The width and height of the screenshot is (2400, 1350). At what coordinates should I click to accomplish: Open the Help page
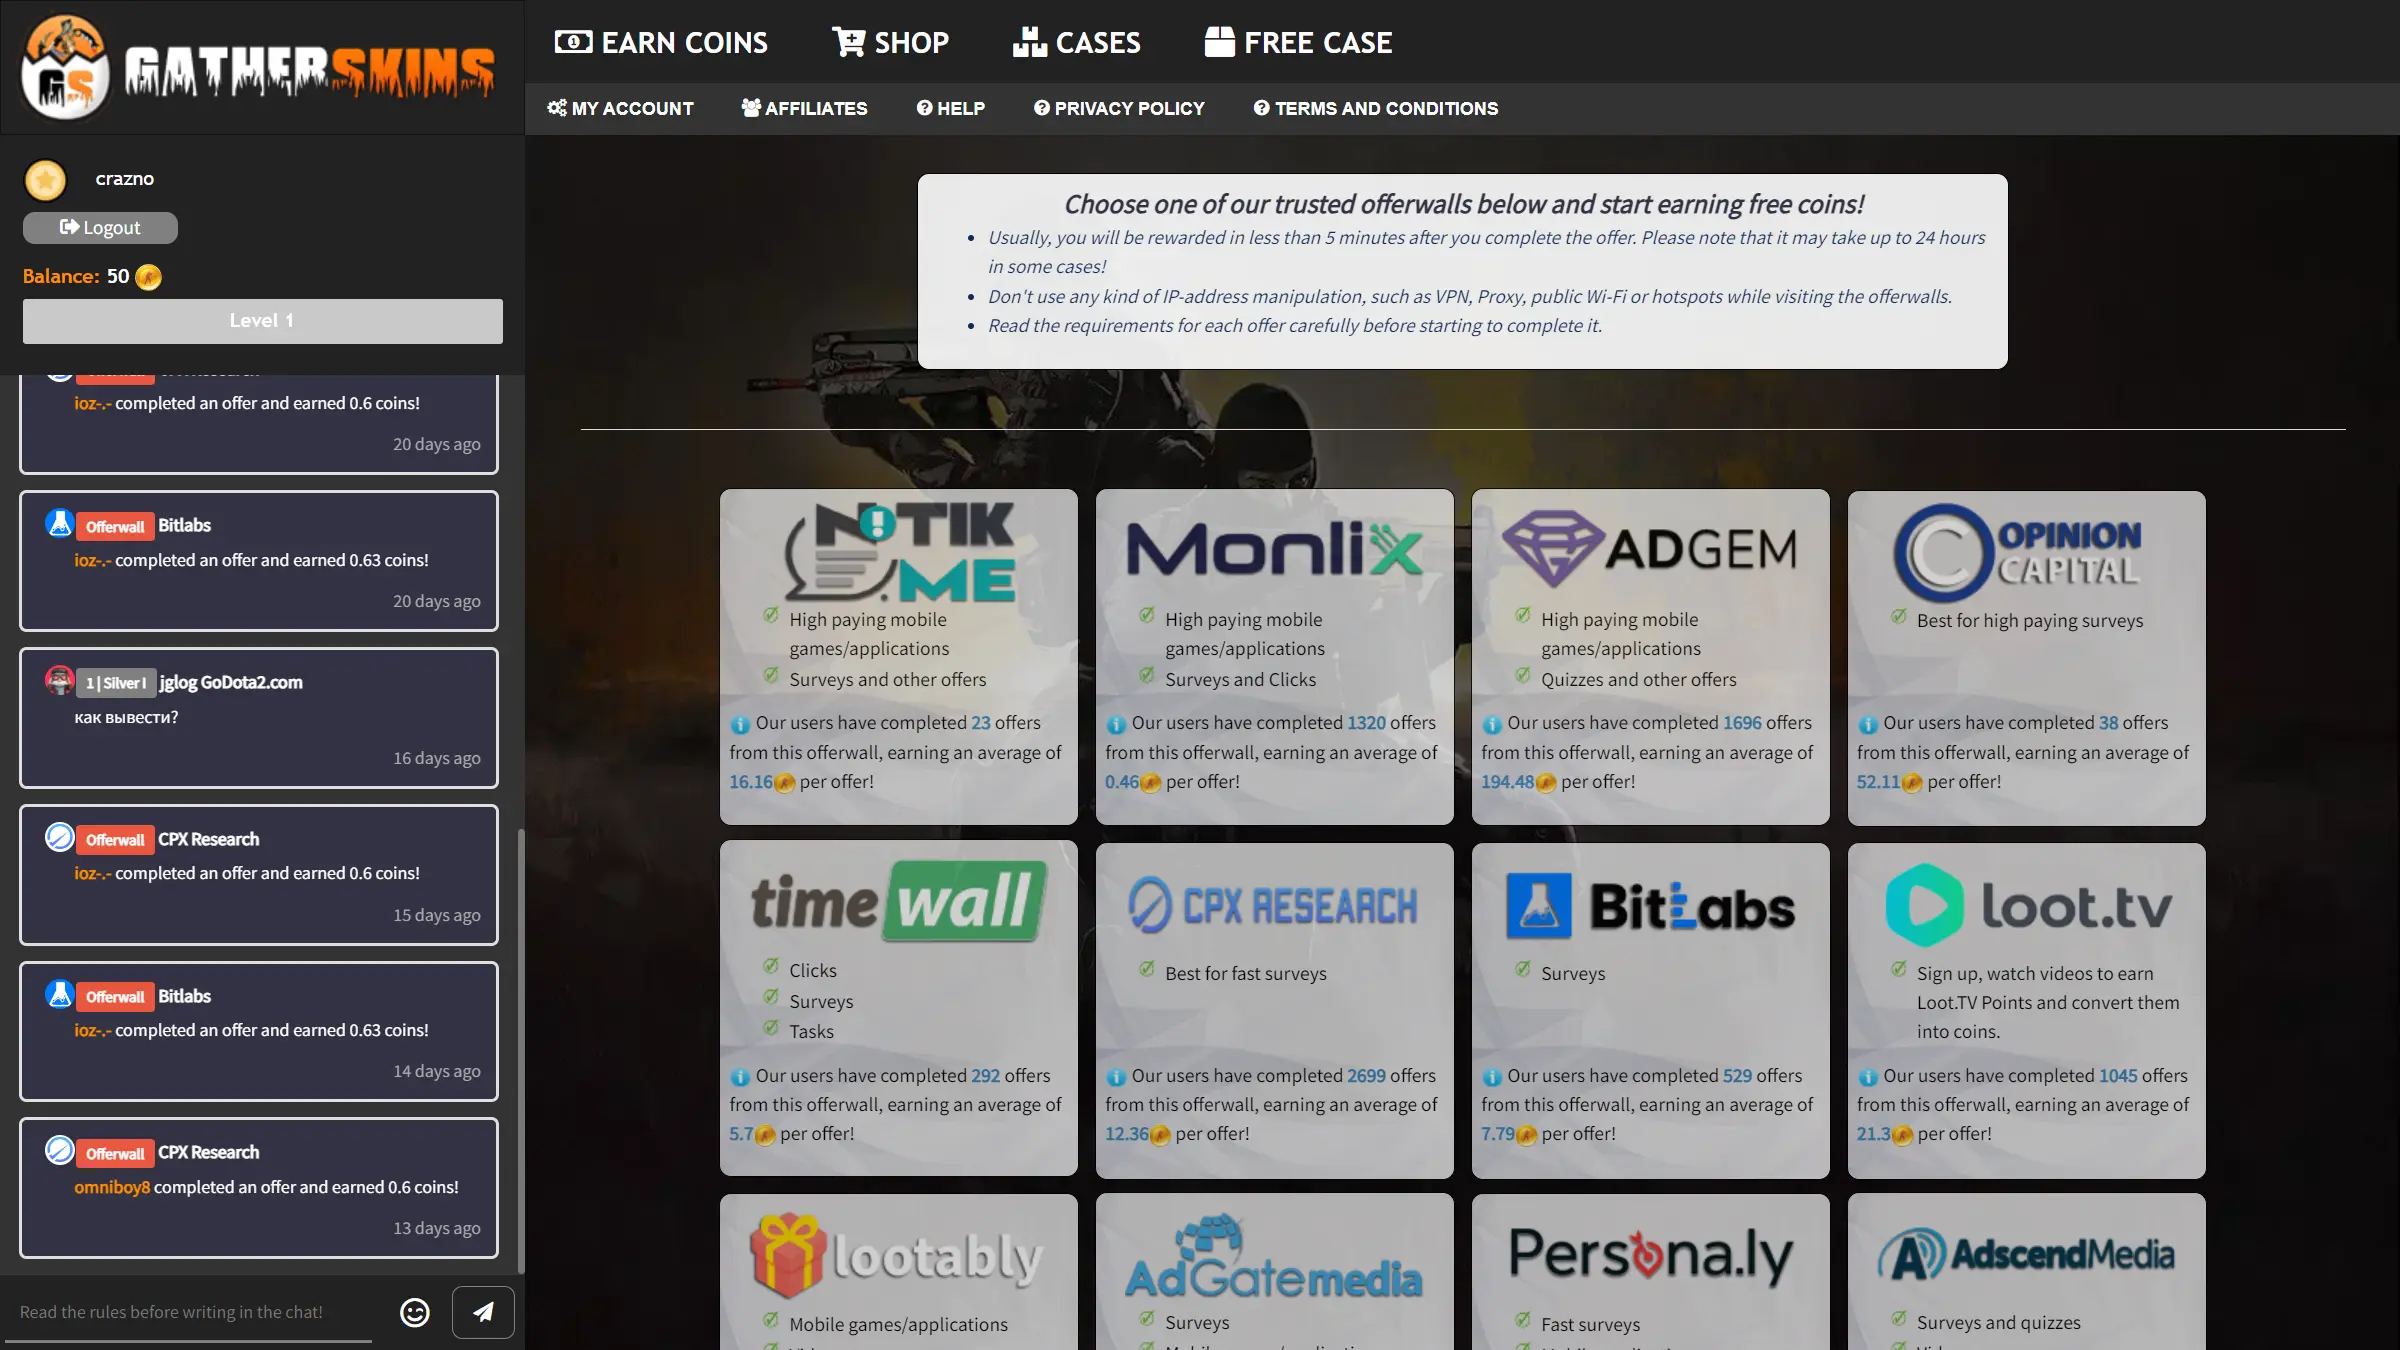(x=950, y=108)
